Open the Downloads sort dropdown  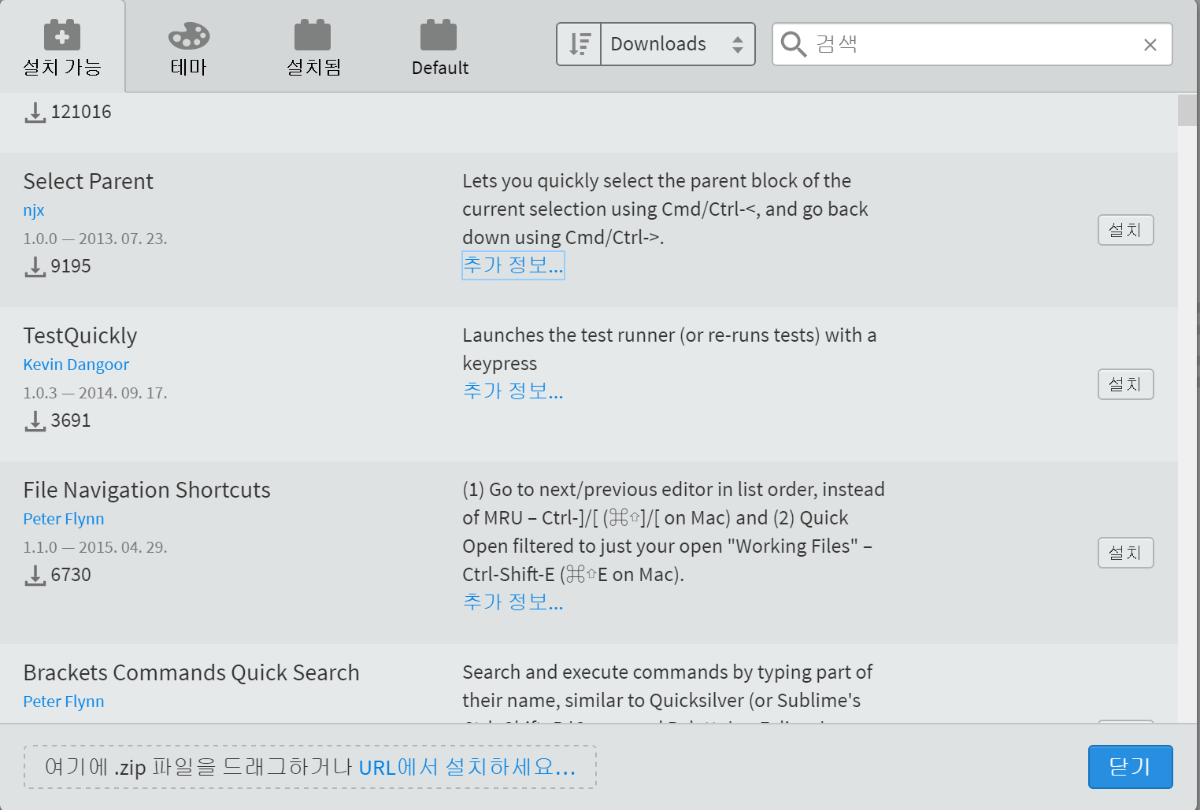677,44
